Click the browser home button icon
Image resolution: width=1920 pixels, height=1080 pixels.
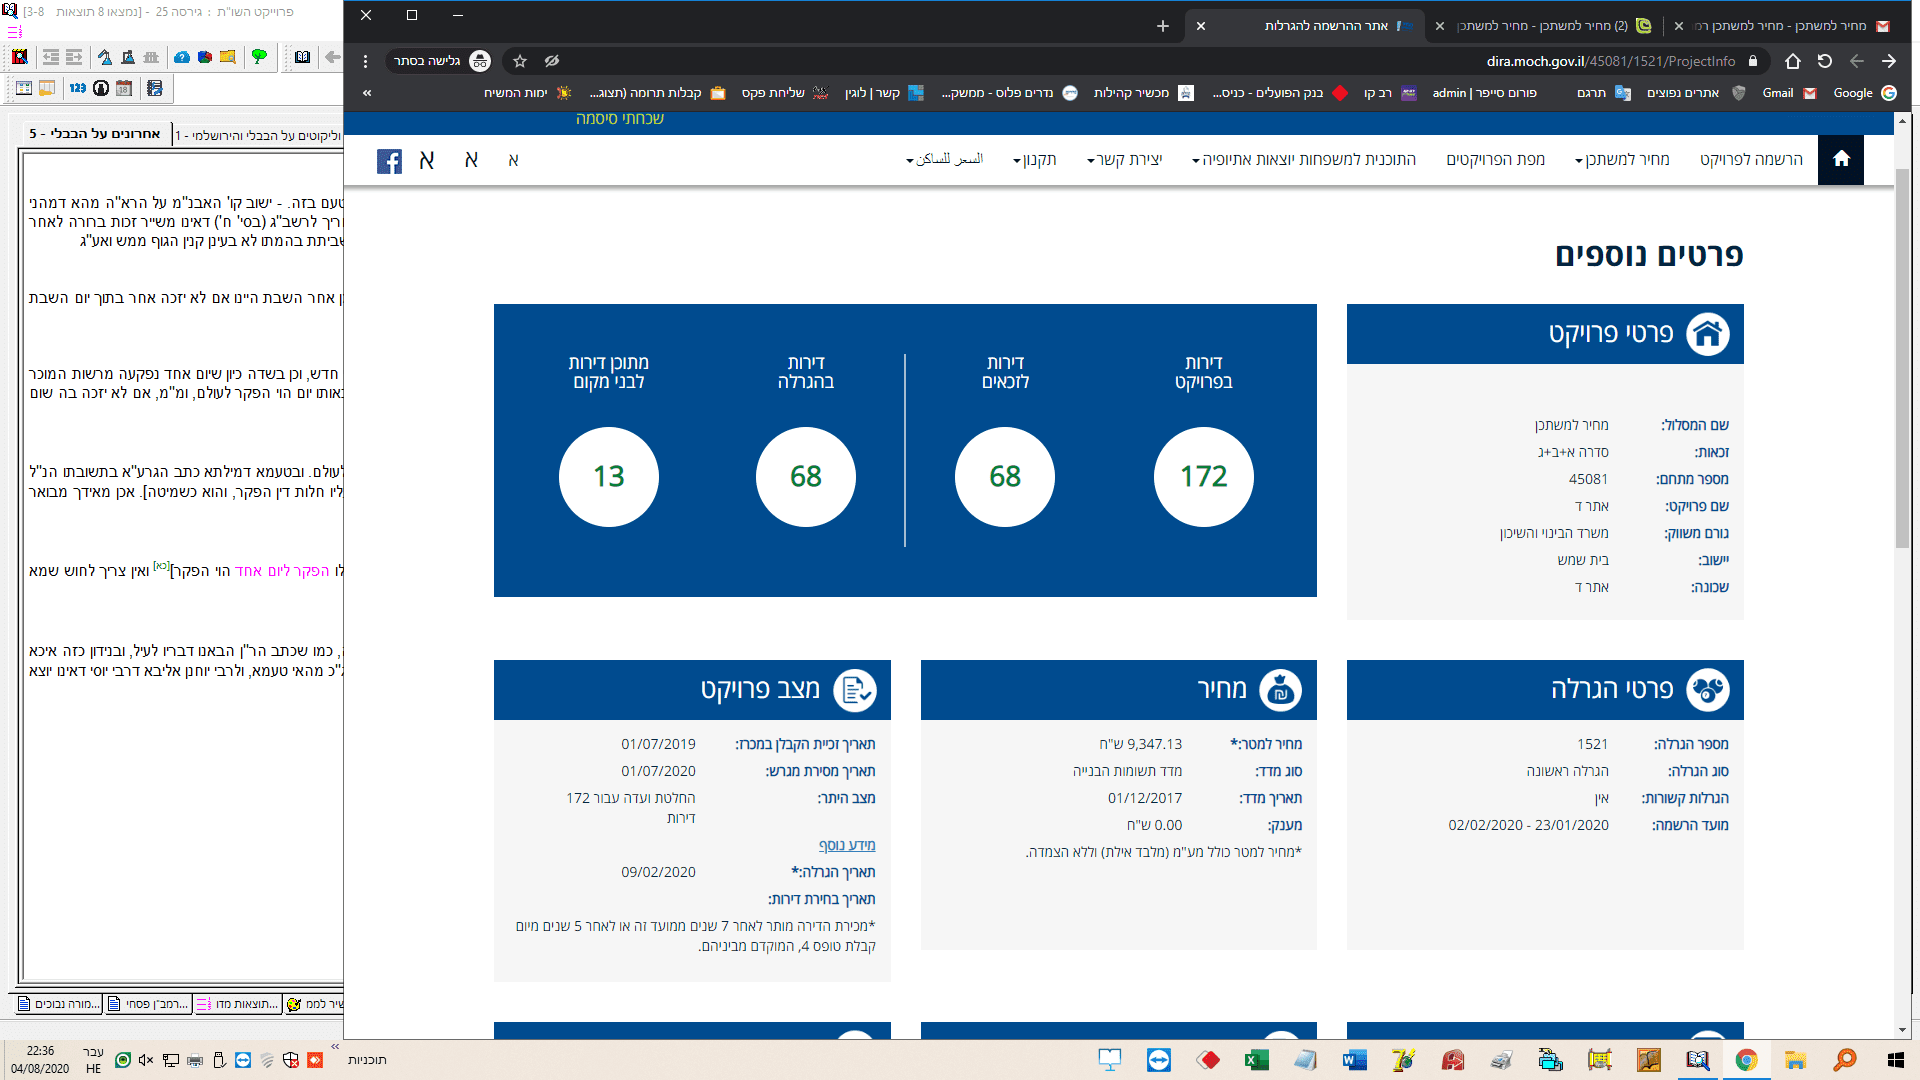pos(1792,61)
